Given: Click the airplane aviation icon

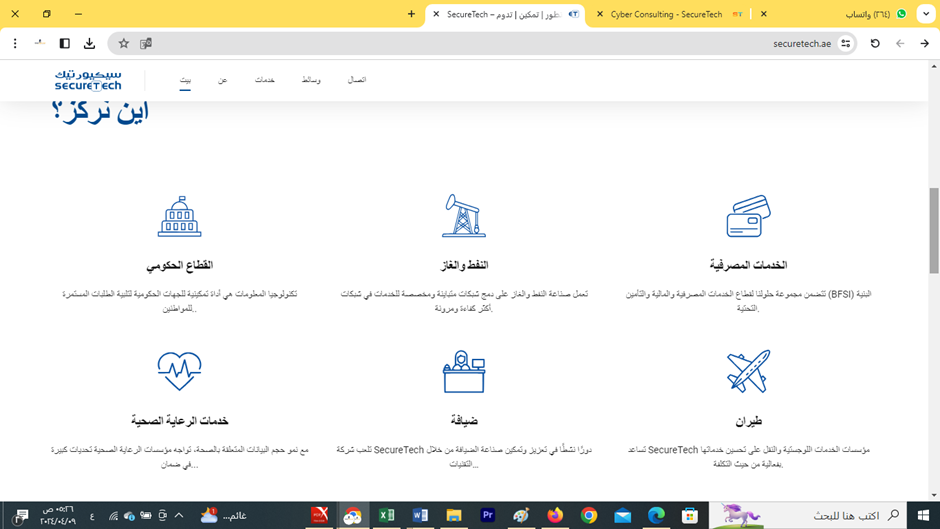Looking at the screenshot, I should (x=748, y=372).
